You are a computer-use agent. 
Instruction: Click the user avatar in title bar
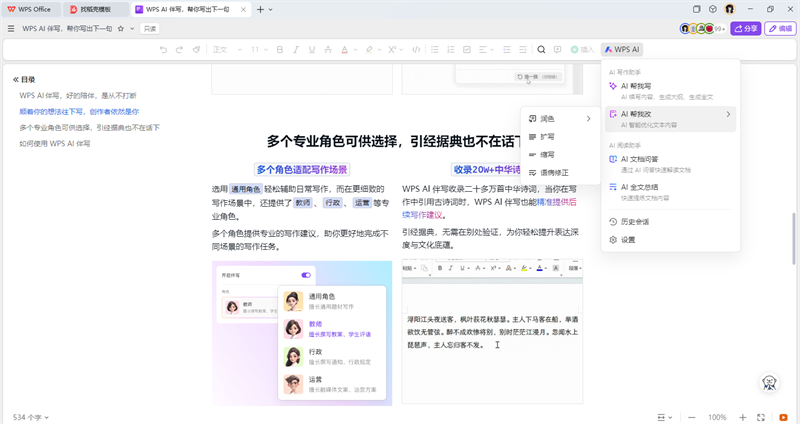tap(730, 9)
